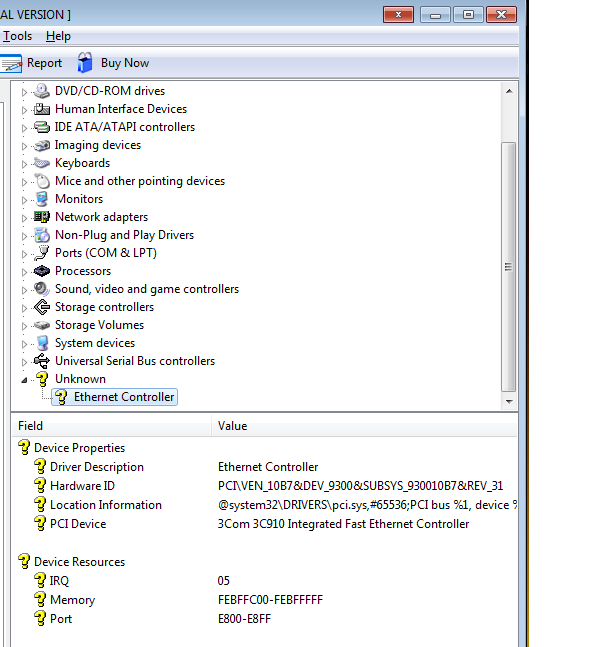
Task: Click the DVD/CD-ROM drives disc icon
Action: point(42,90)
